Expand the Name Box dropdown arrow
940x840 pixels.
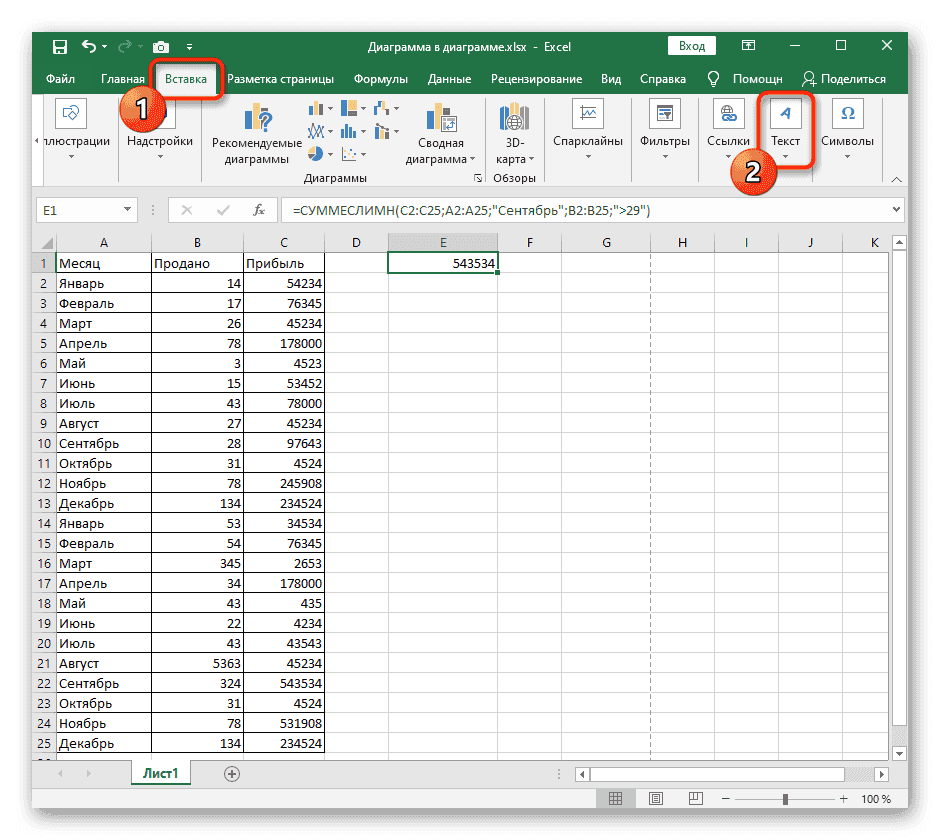(127, 210)
